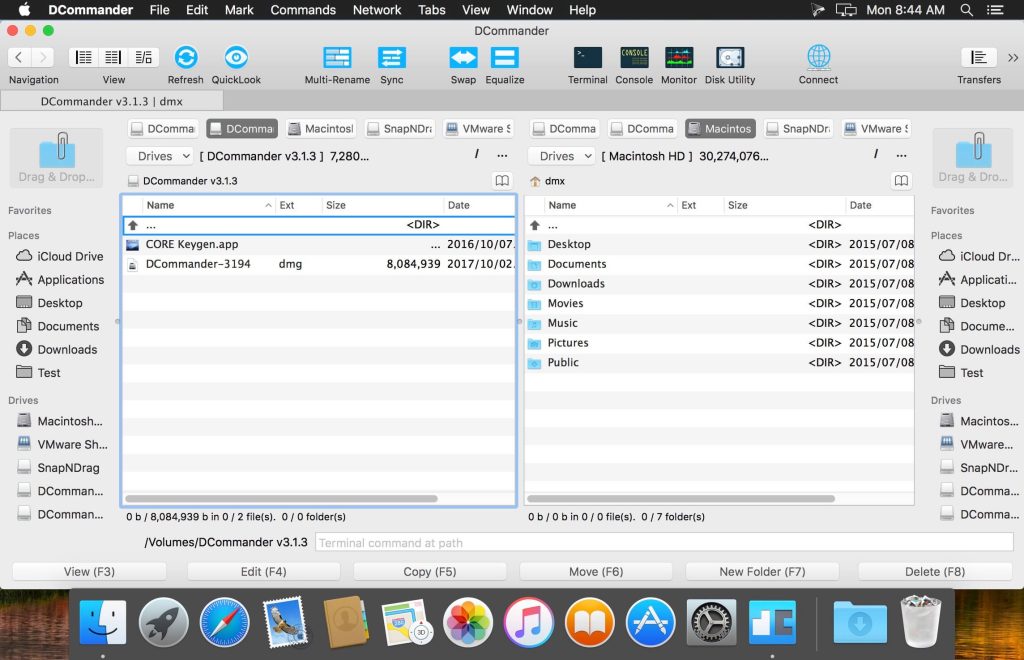The width and height of the screenshot is (1024, 660).
Task: Launch Terminal from the toolbar
Action: tap(587, 57)
